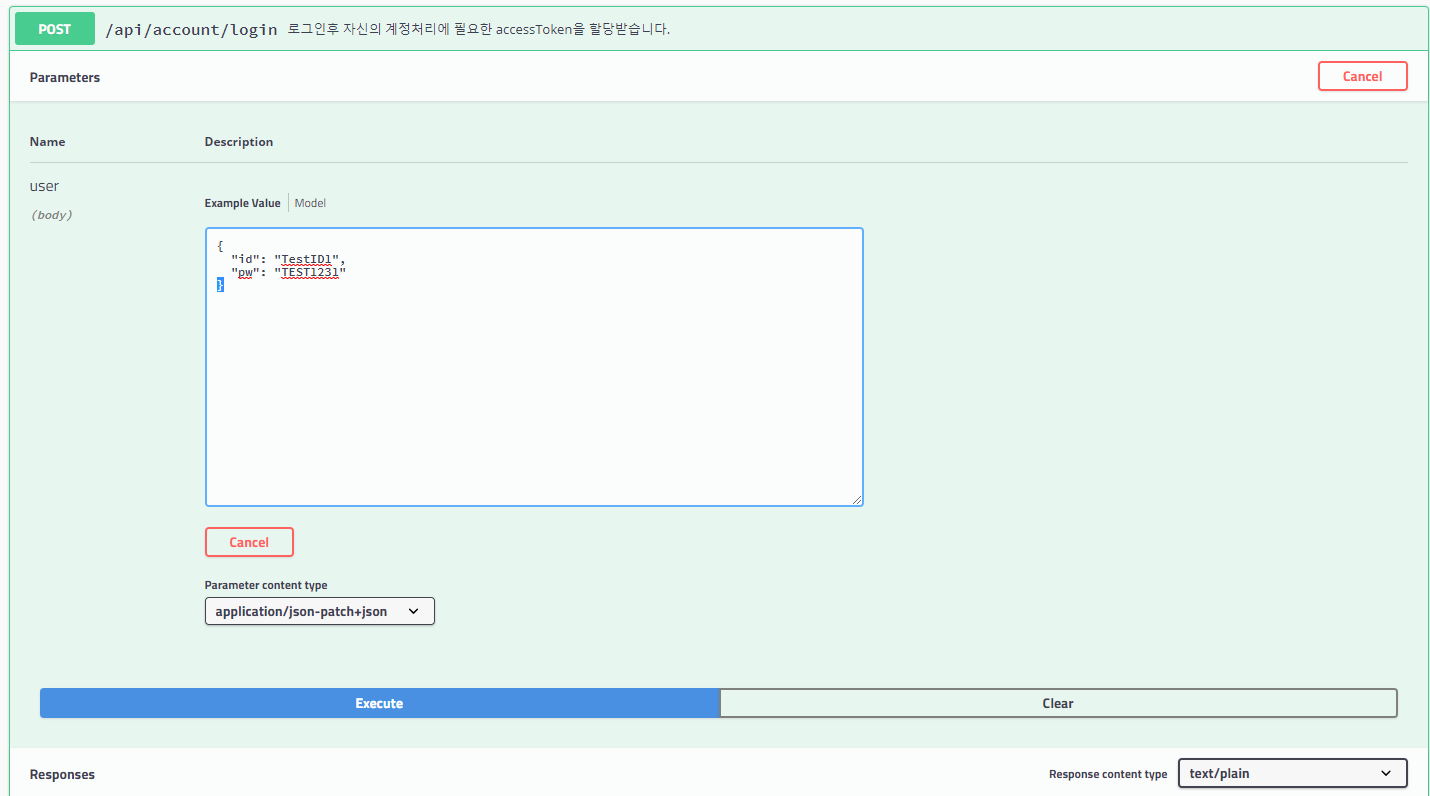The width and height of the screenshot is (1430, 796).
Task: Click the green POST method badge
Action: coord(55,29)
